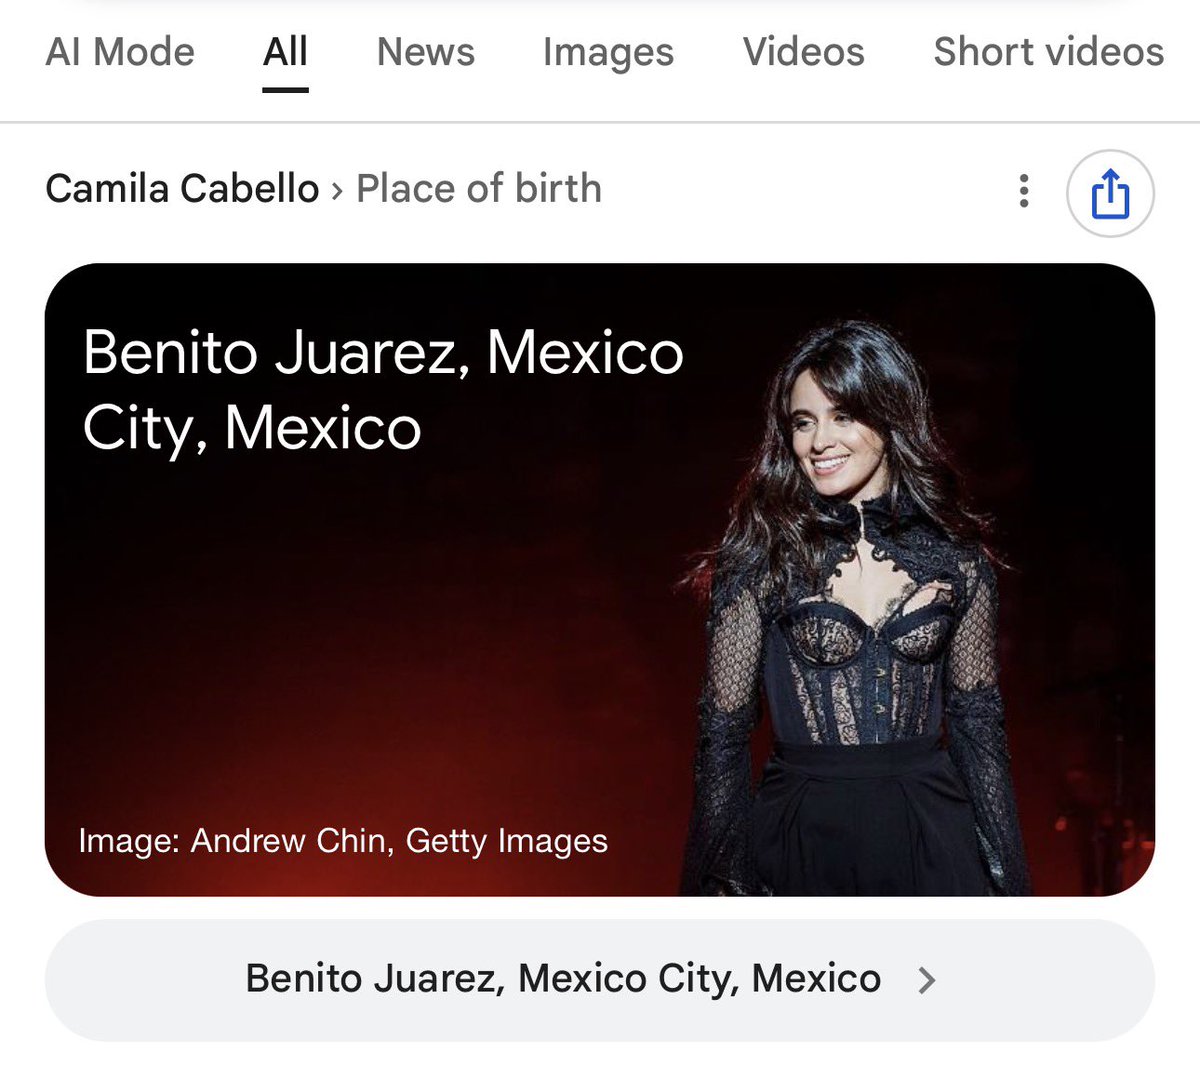Click image credit Andrew Chin, Getty Images
This screenshot has width=1200, height=1079.
click(343, 841)
